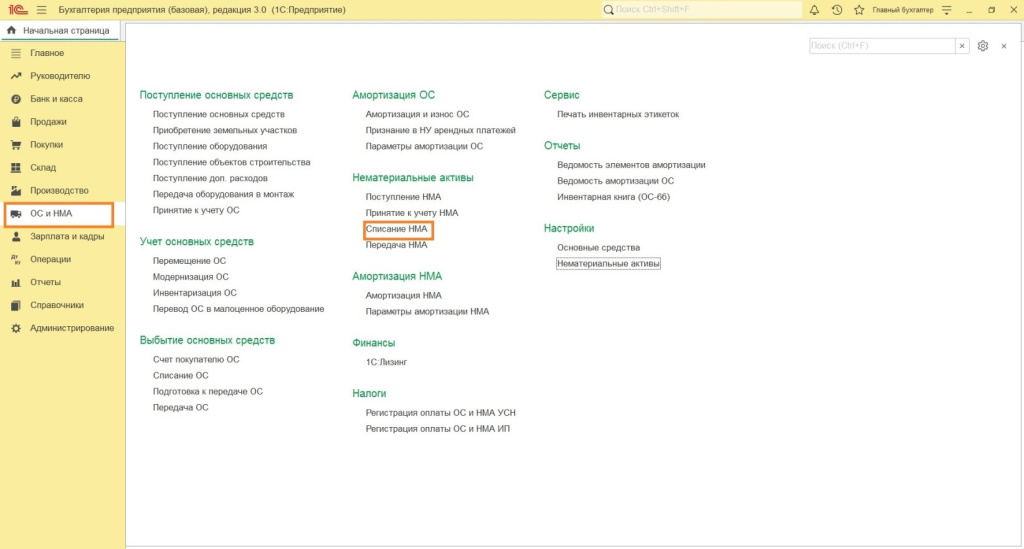Open Поступление оборудования link

(x=210, y=146)
